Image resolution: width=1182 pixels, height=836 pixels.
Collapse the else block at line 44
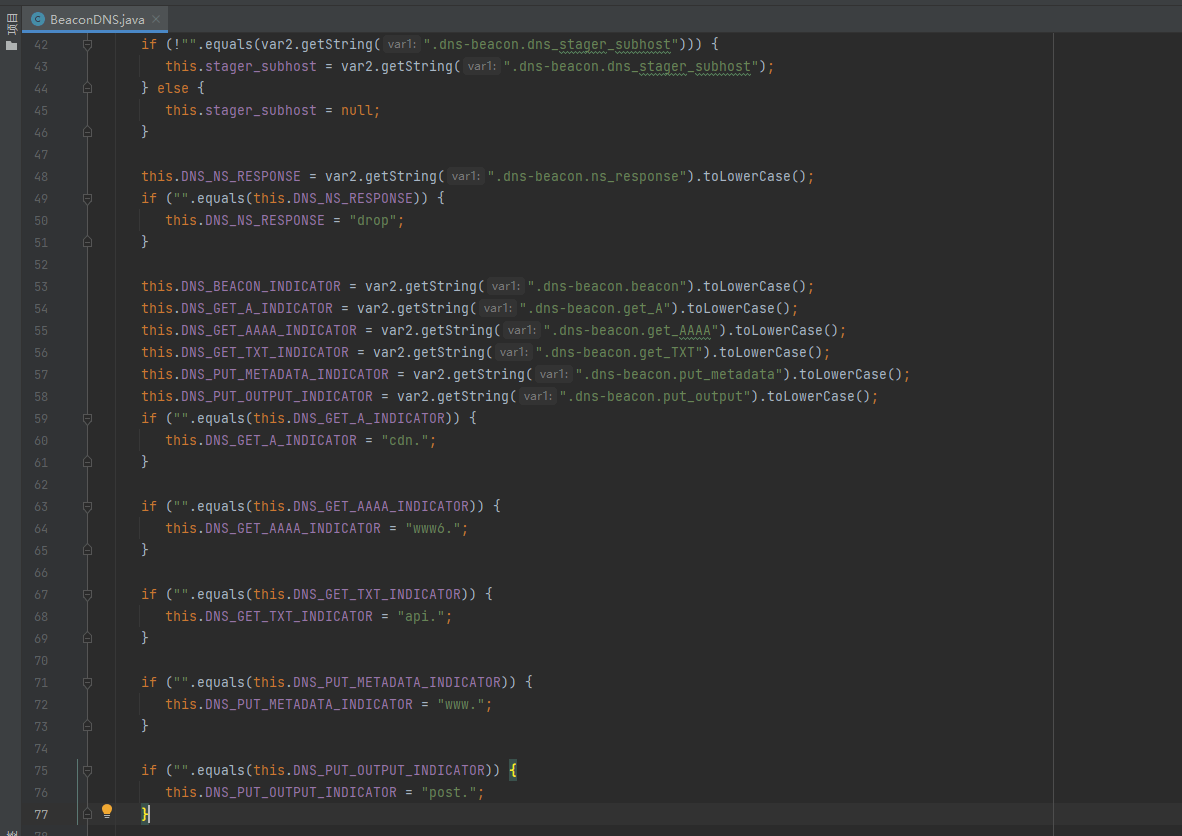click(x=87, y=89)
